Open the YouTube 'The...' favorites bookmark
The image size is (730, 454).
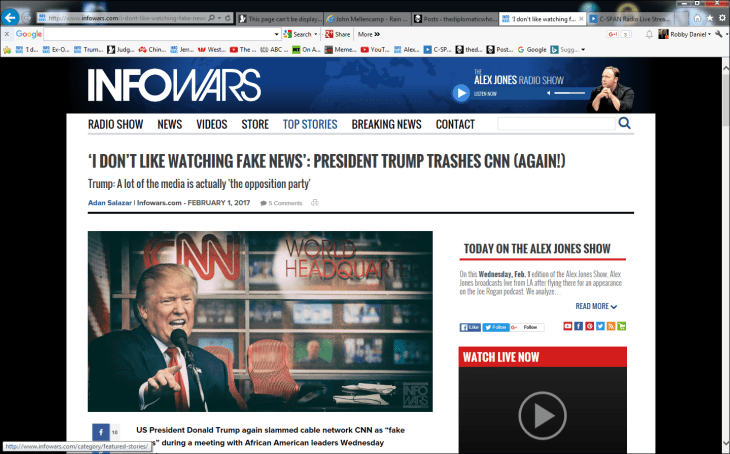[x=243, y=49]
